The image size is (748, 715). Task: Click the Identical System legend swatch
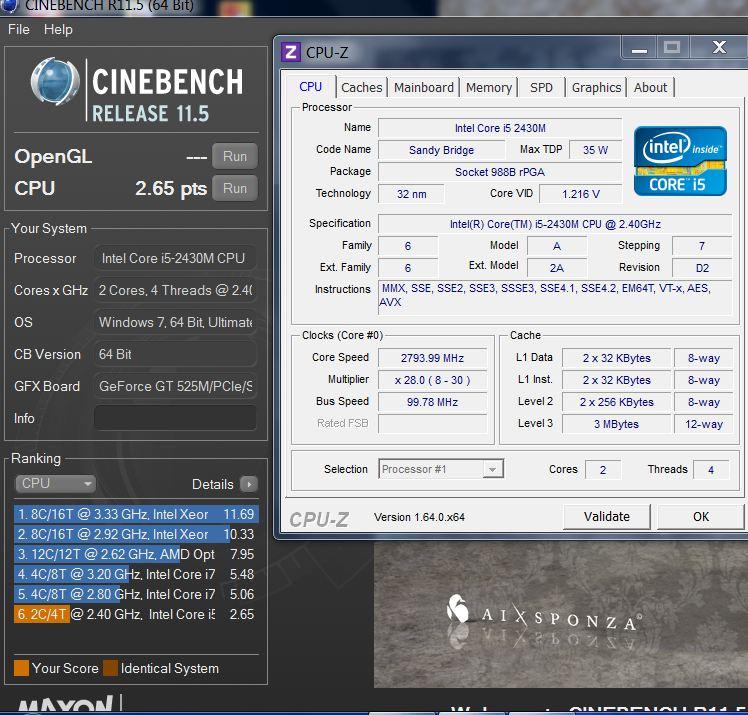point(111,668)
